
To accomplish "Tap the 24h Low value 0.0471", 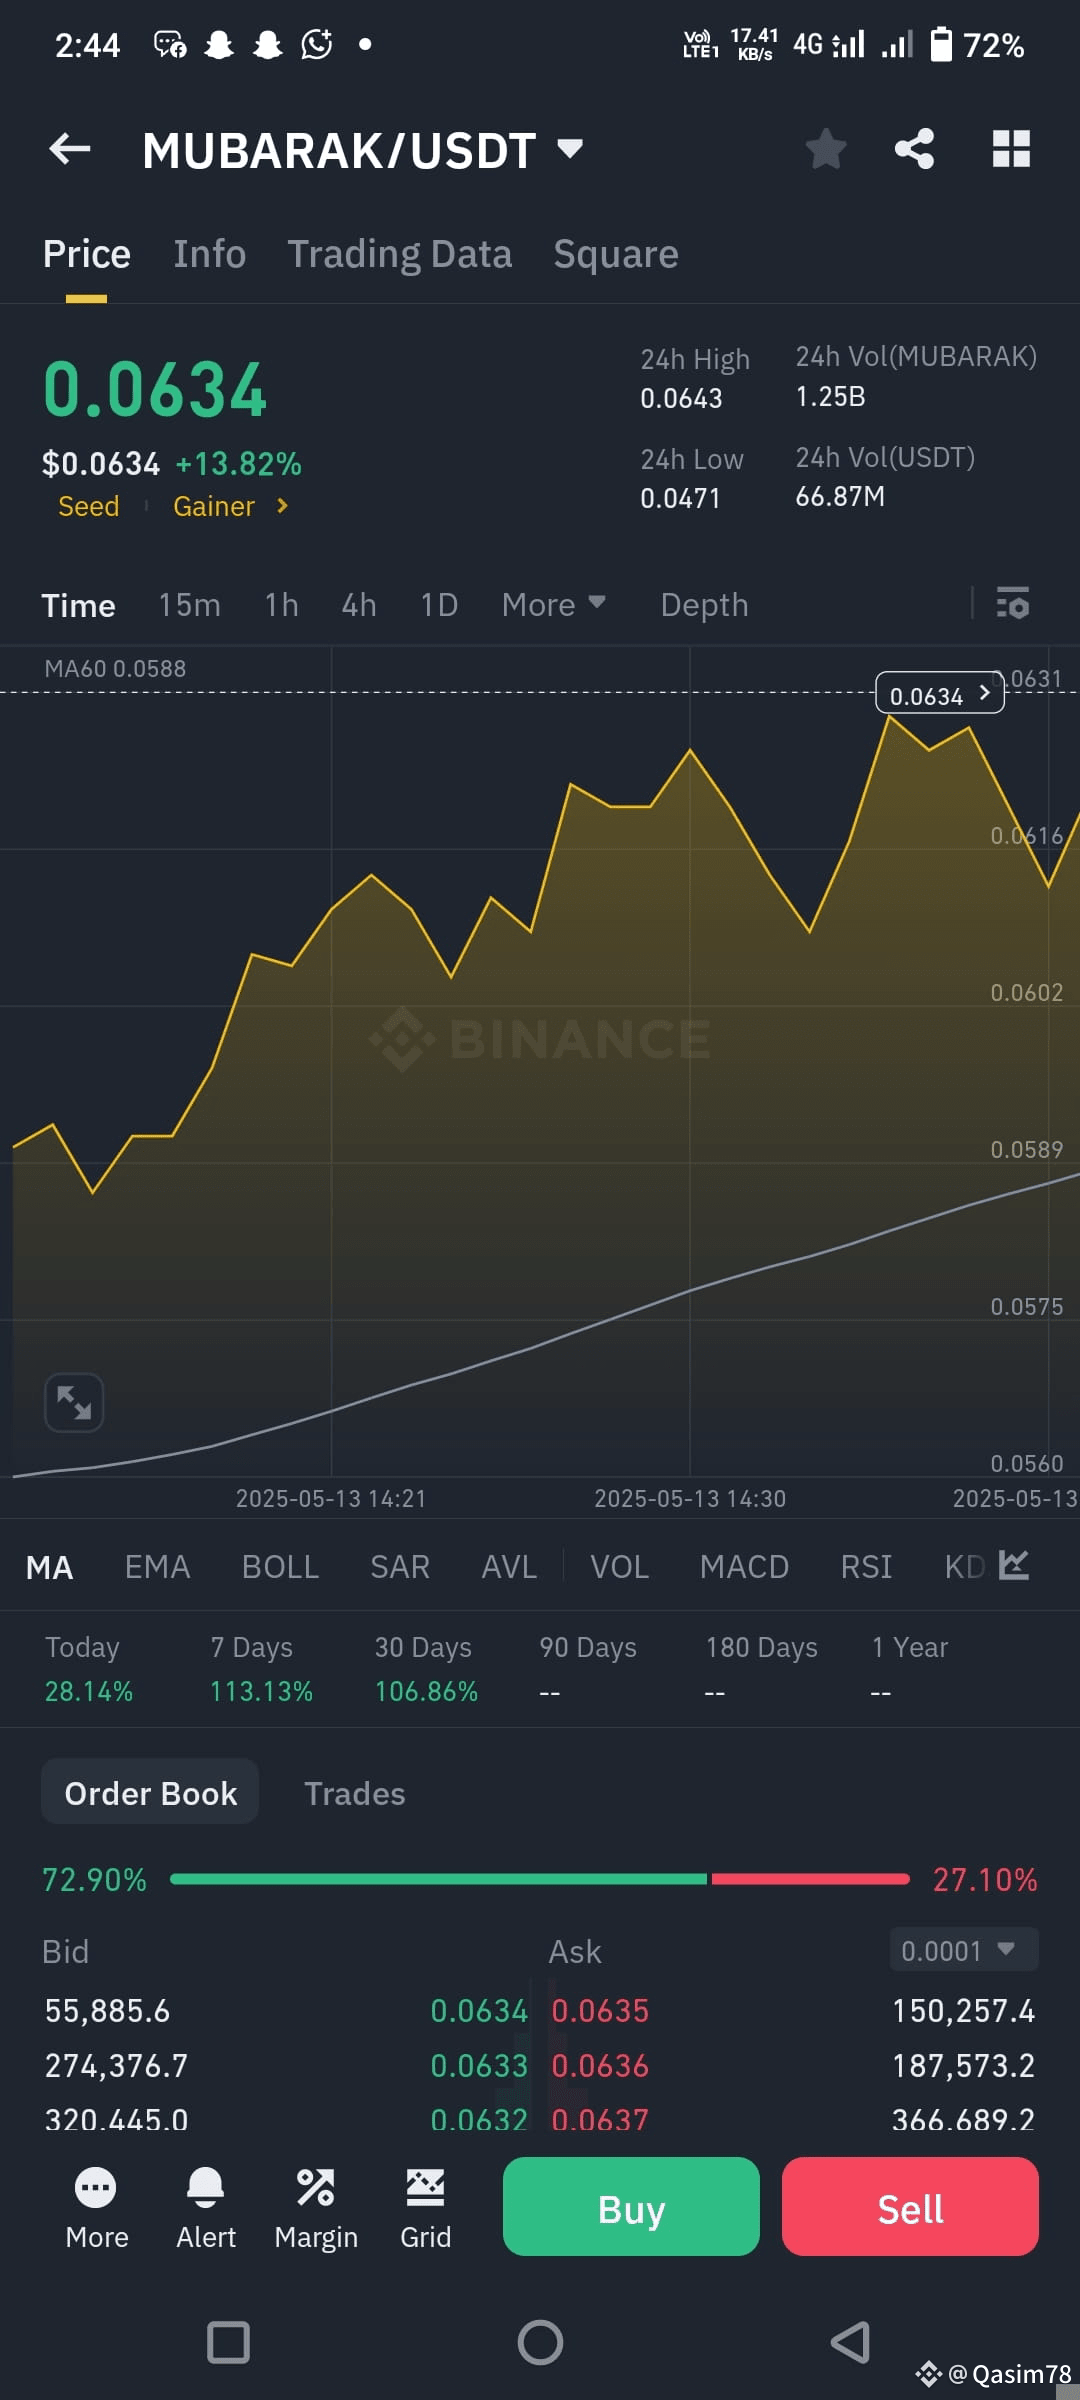I will pos(680,498).
